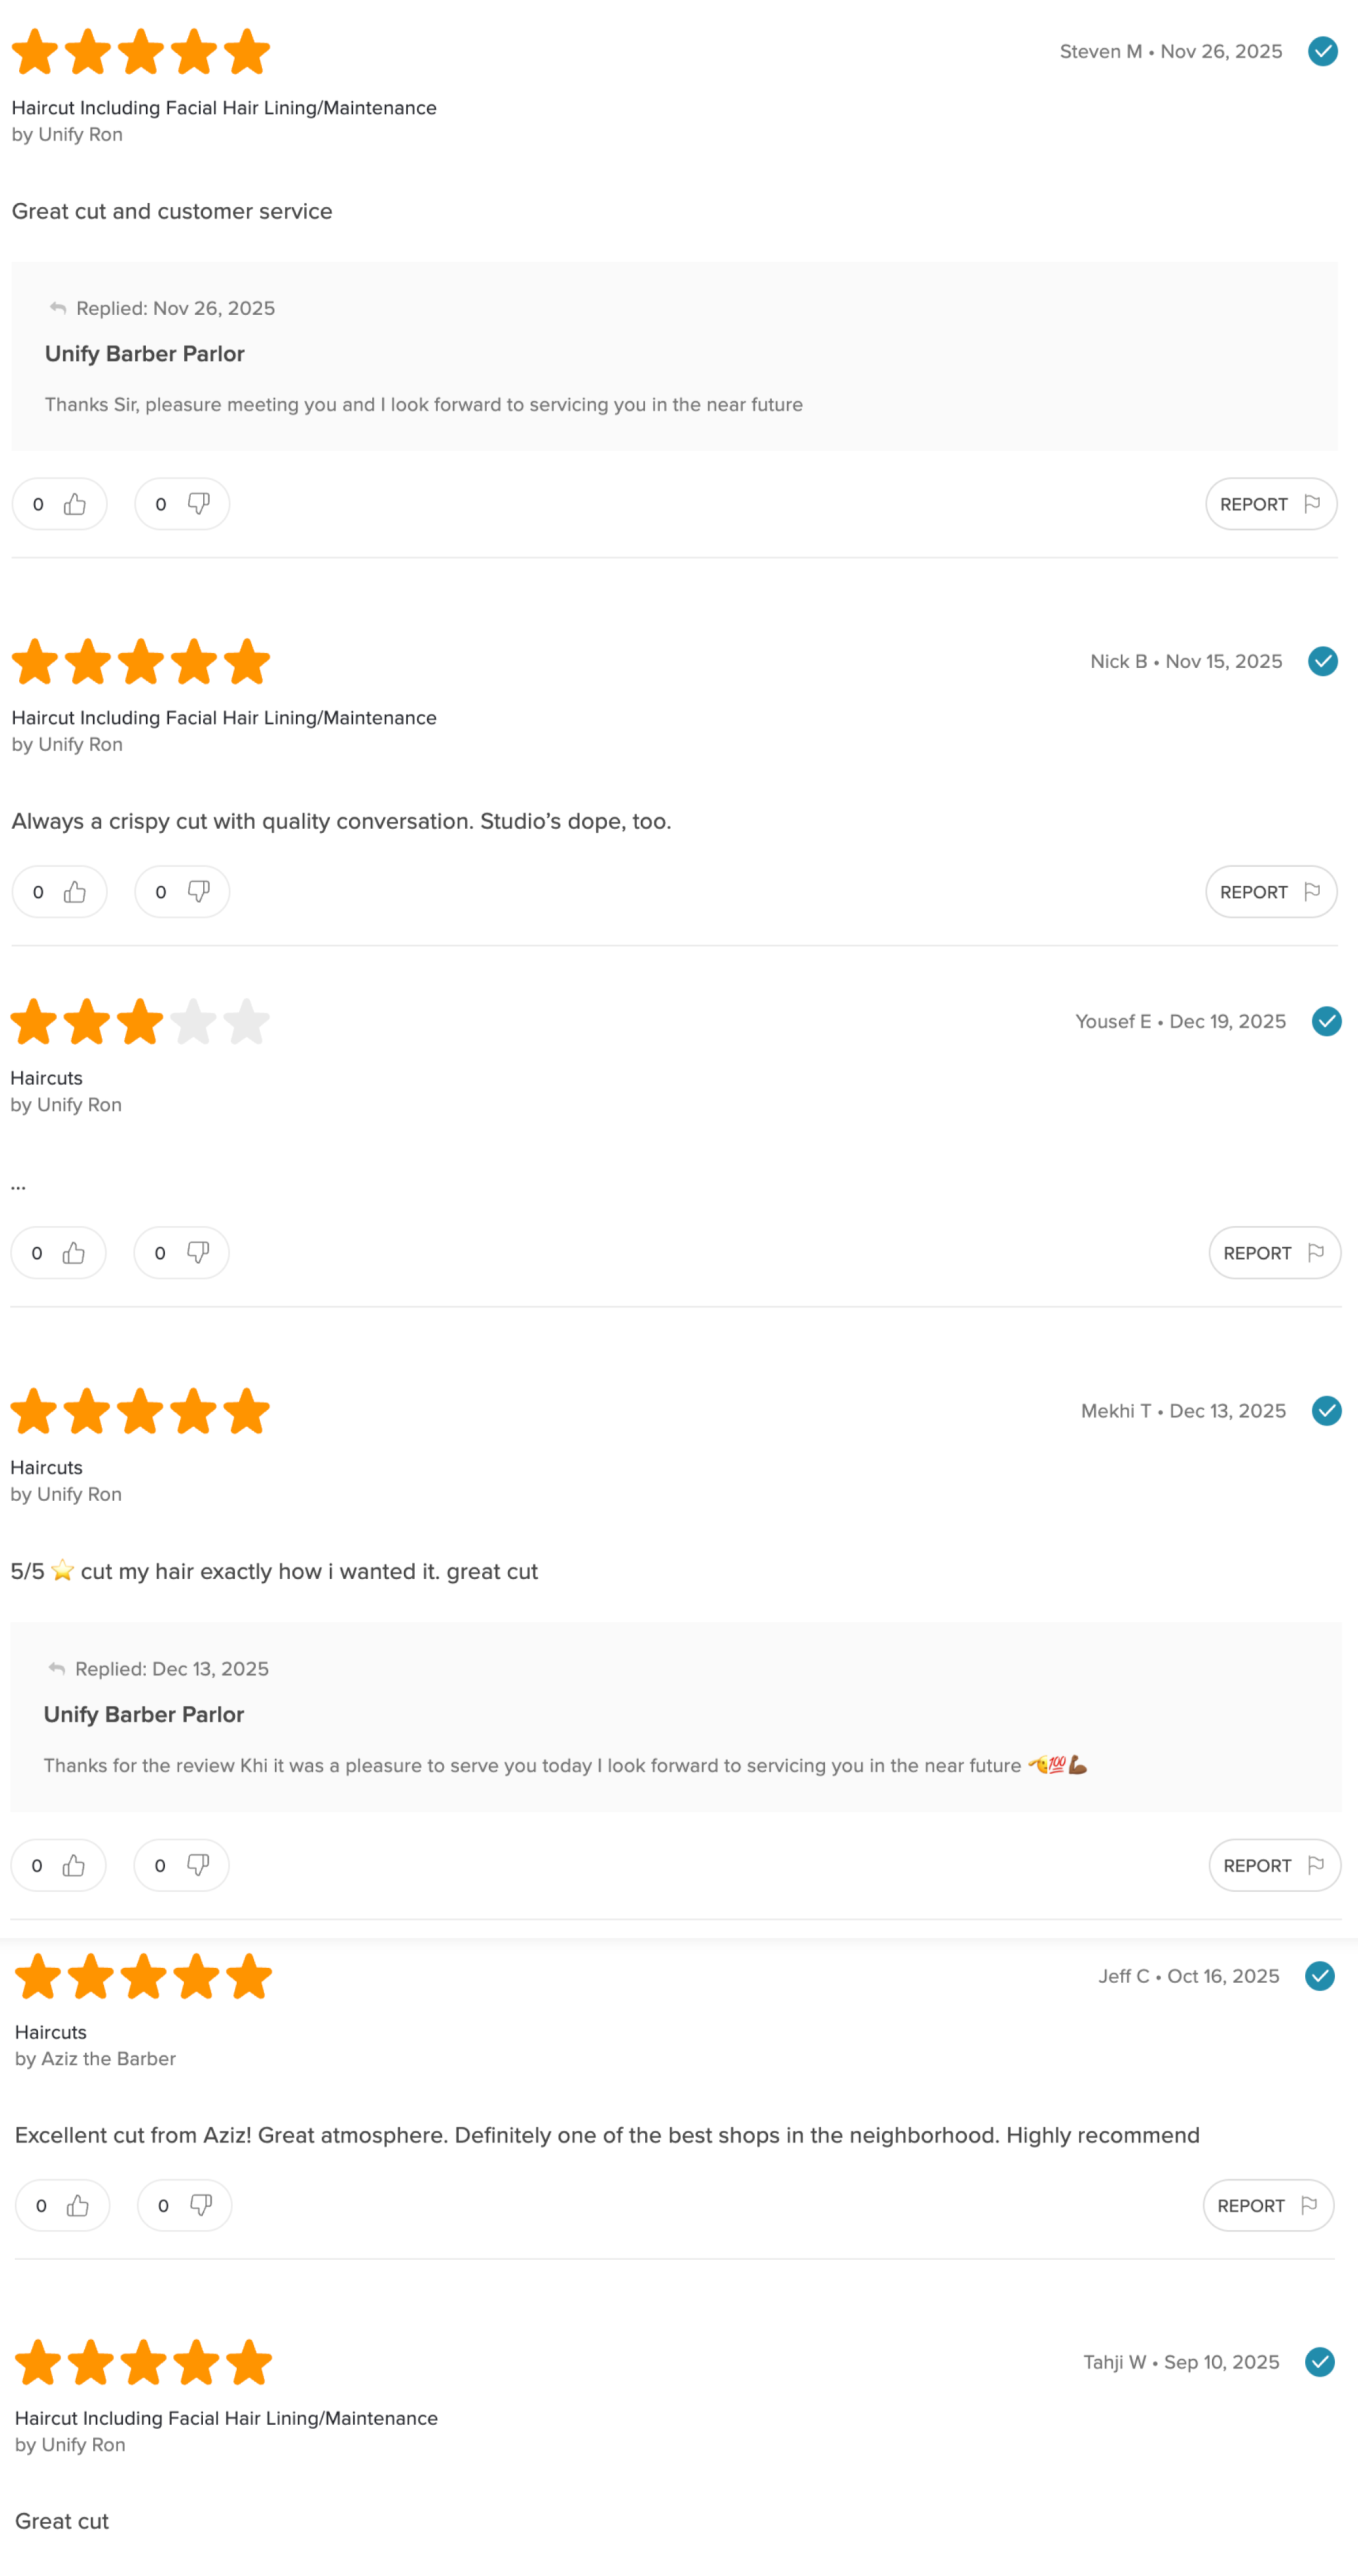Downvote Yousef E's three-star review

tap(181, 1253)
